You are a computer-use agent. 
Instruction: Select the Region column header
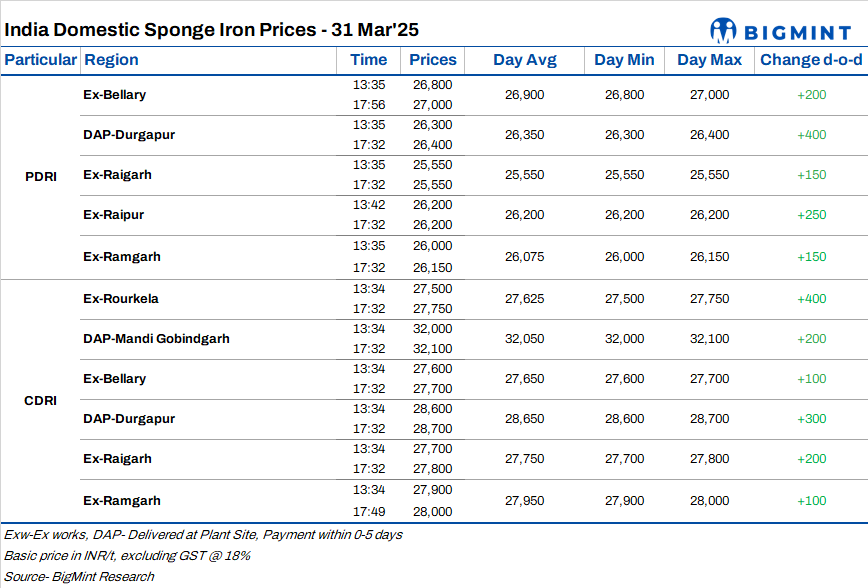(112, 60)
